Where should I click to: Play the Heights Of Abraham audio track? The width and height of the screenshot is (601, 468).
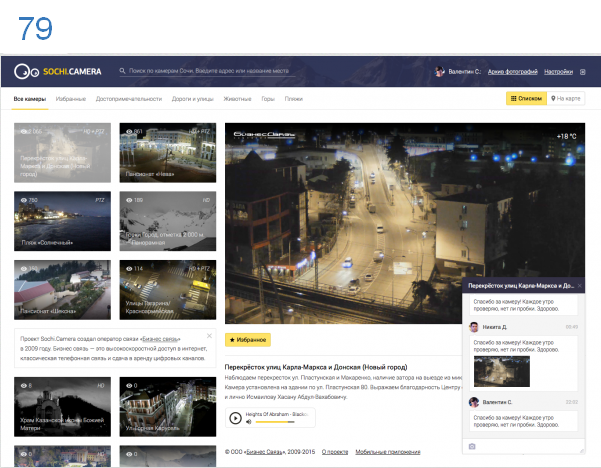235,418
